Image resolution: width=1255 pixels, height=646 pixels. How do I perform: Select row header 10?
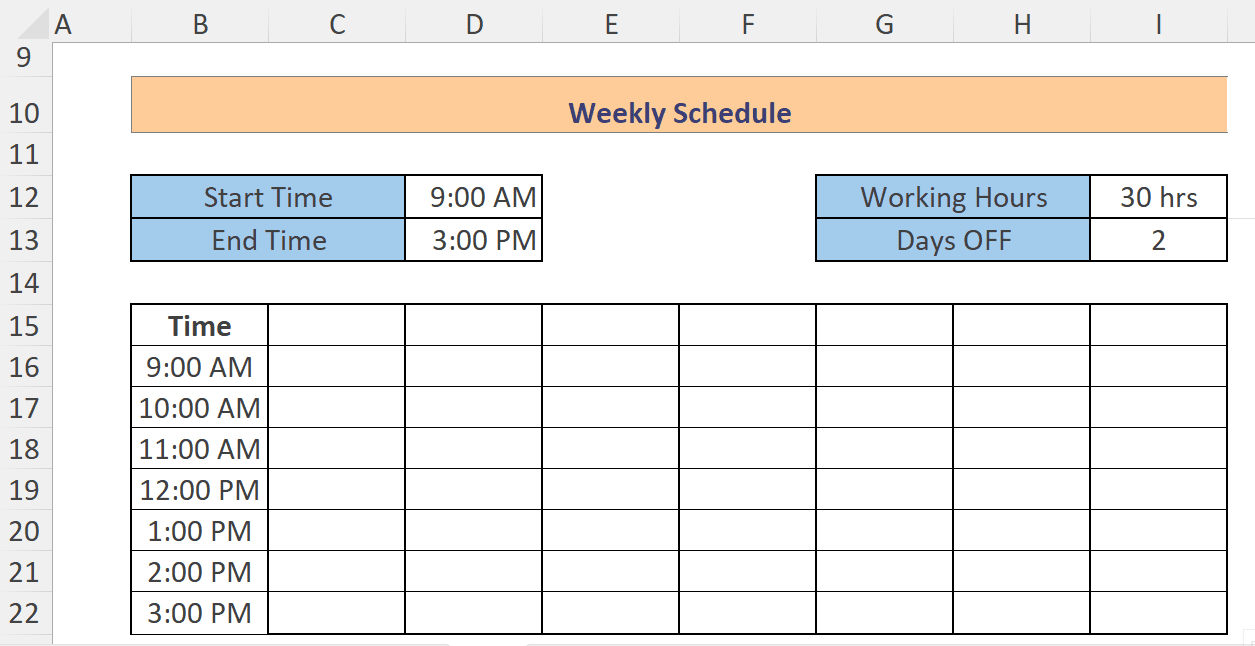(x=25, y=113)
